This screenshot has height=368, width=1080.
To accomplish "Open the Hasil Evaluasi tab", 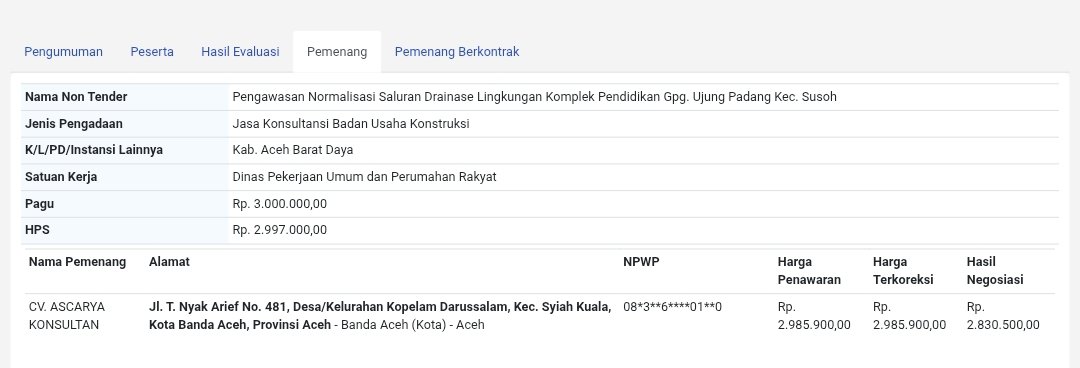I will click(240, 52).
